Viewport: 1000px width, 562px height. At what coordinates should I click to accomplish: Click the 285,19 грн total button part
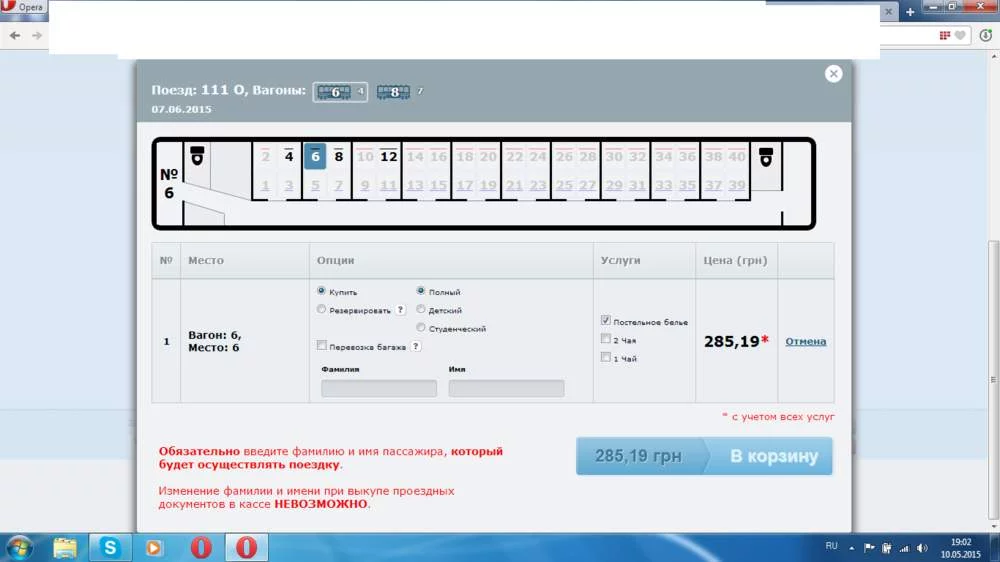click(638, 456)
